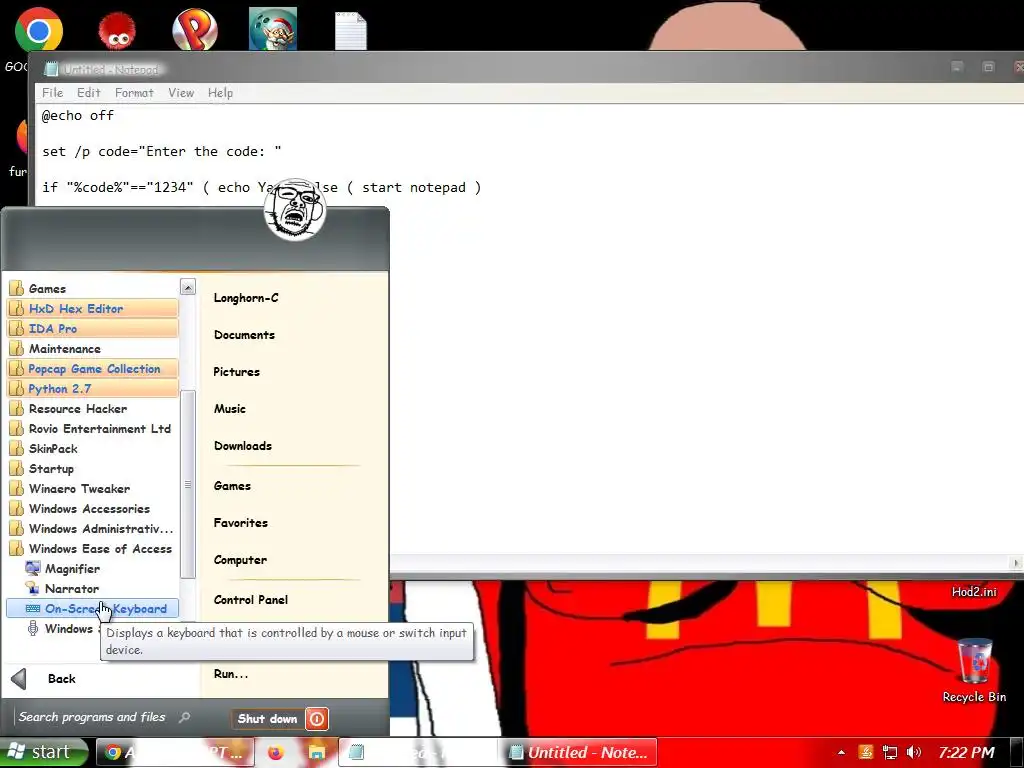This screenshot has height=768, width=1024.
Task: Expand the Winaero Tweaker folder
Action: coord(92,488)
